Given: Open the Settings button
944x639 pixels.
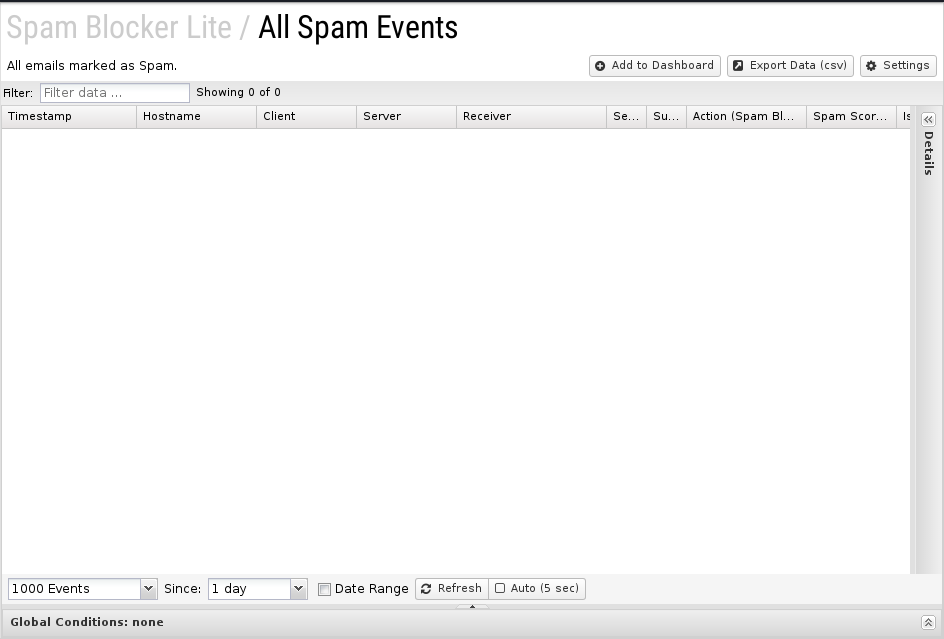Looking at the screenshot, I should click(898, 66).
